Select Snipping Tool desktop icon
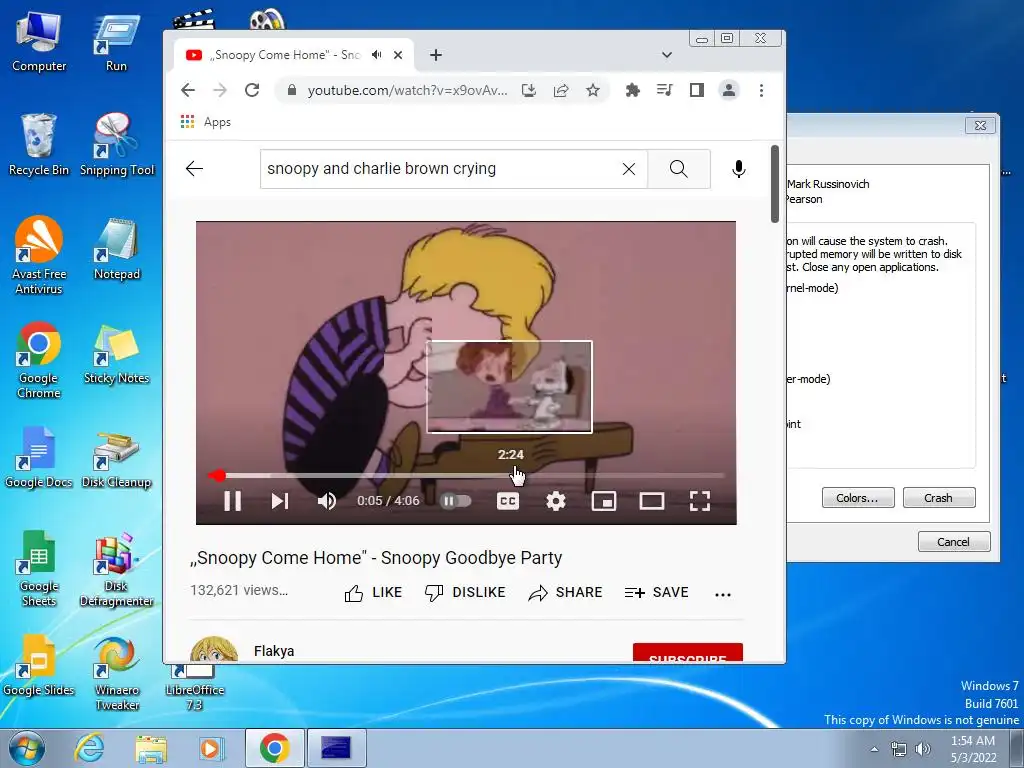Image resolution: width=1024 pixels, height=768 pixels. click(117, 144)
